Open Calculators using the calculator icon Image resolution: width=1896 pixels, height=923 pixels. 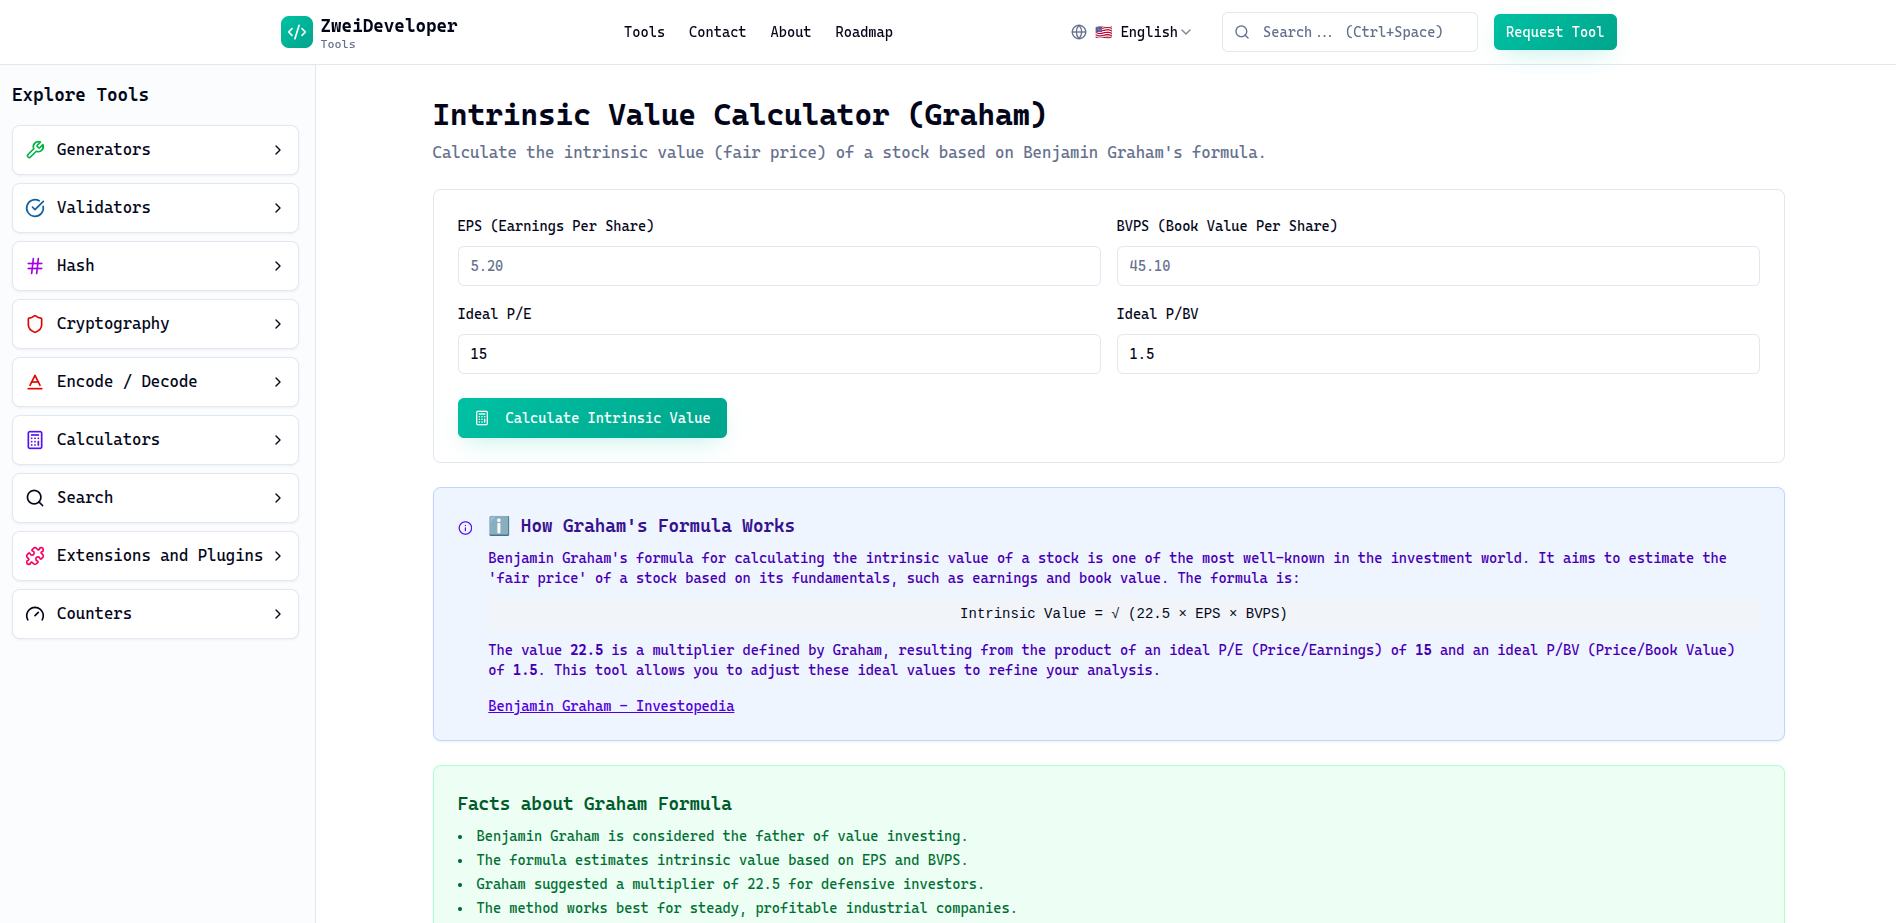[36, 439]
